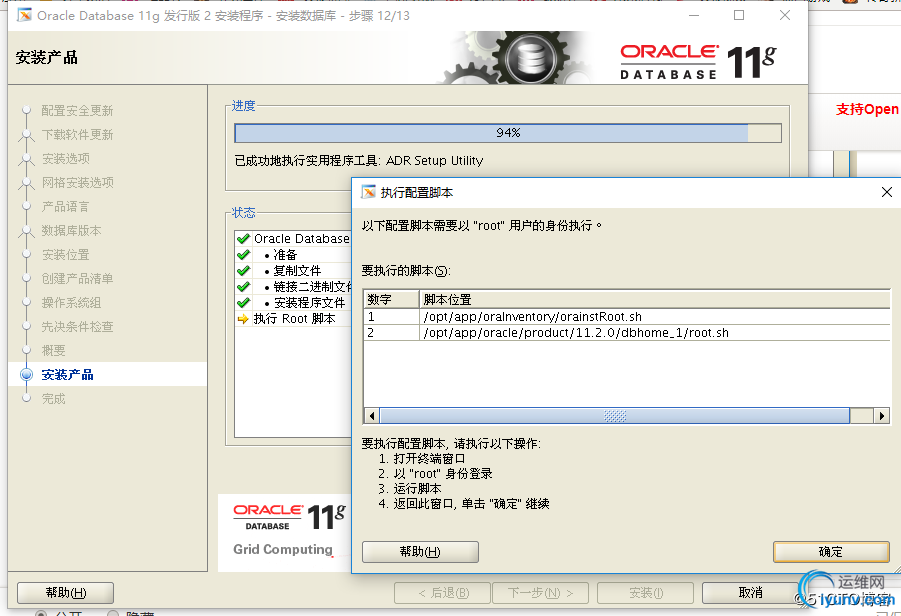Viewport: 901px width, 616px height.
Task: Select the 配置安全更新 step
Action: (78, 110)
